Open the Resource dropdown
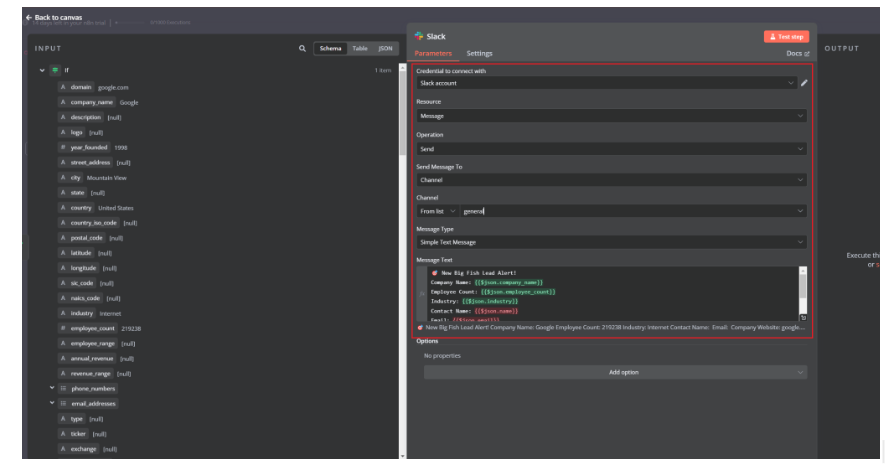The width and height of the screenshot is (890, 466). click(611, 116)
